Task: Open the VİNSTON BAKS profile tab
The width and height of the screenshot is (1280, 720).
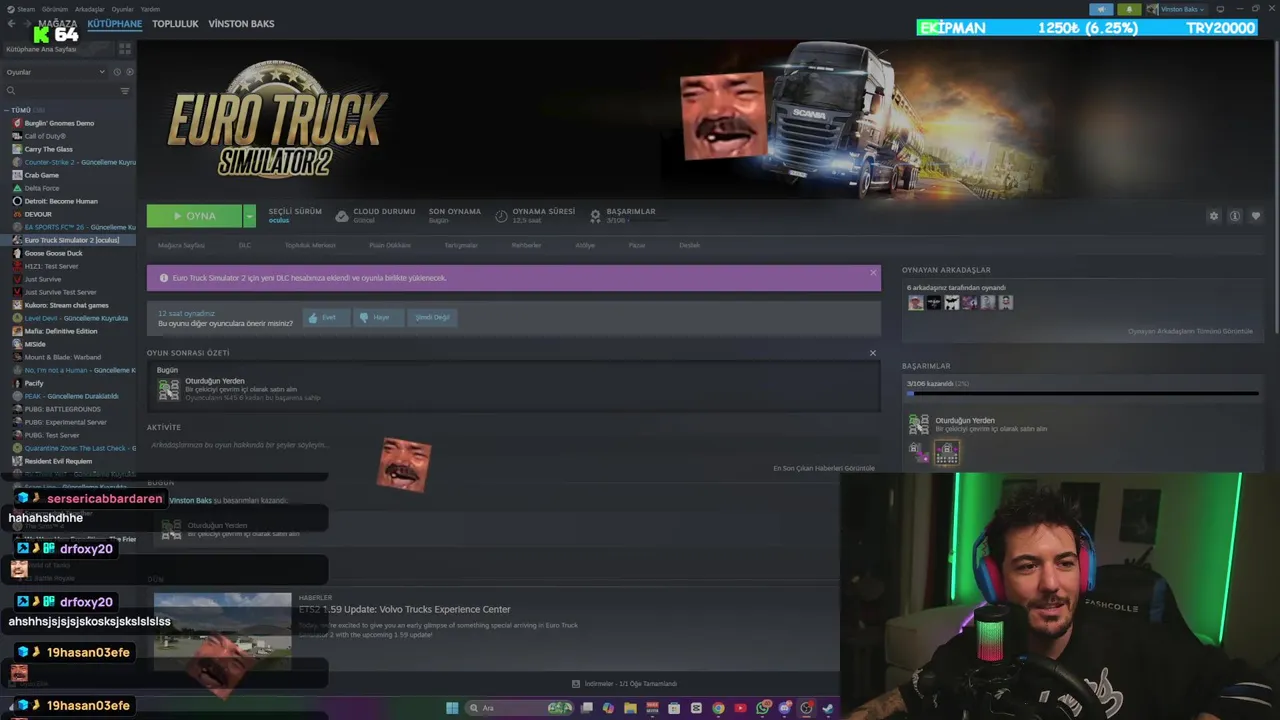Action: (241, 24)
